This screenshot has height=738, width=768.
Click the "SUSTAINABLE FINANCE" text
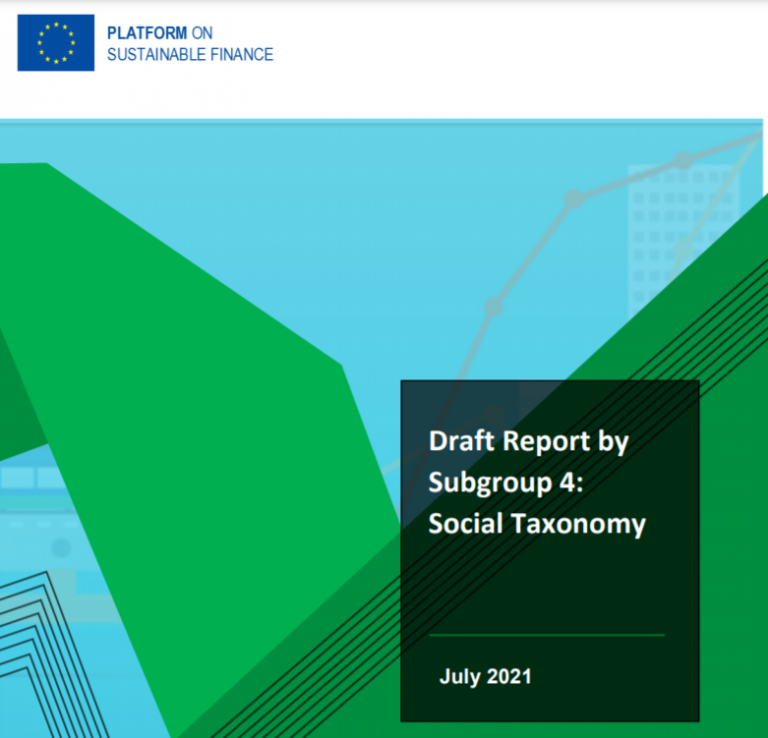point(190,54)
